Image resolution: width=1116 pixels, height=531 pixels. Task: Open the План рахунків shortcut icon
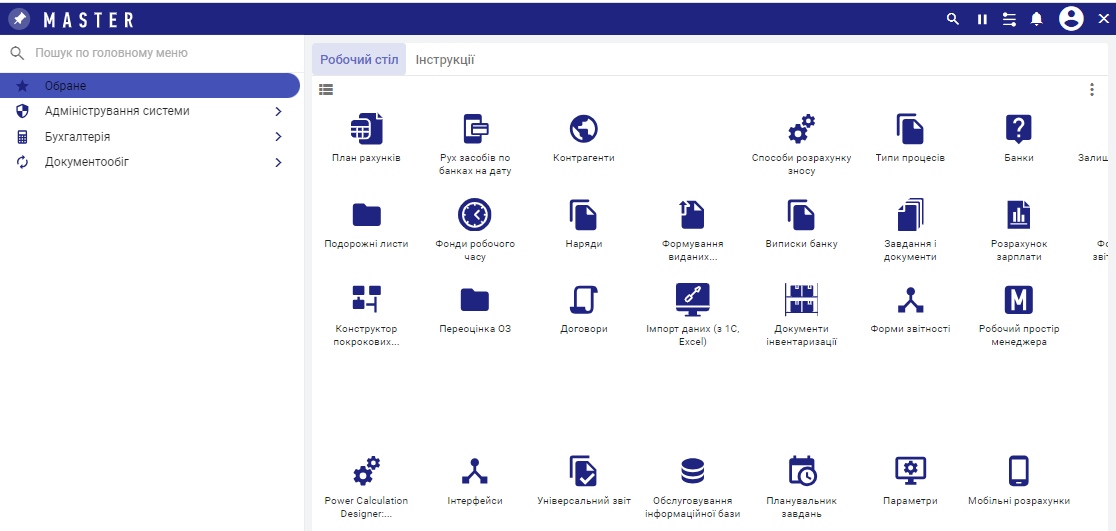366,130
